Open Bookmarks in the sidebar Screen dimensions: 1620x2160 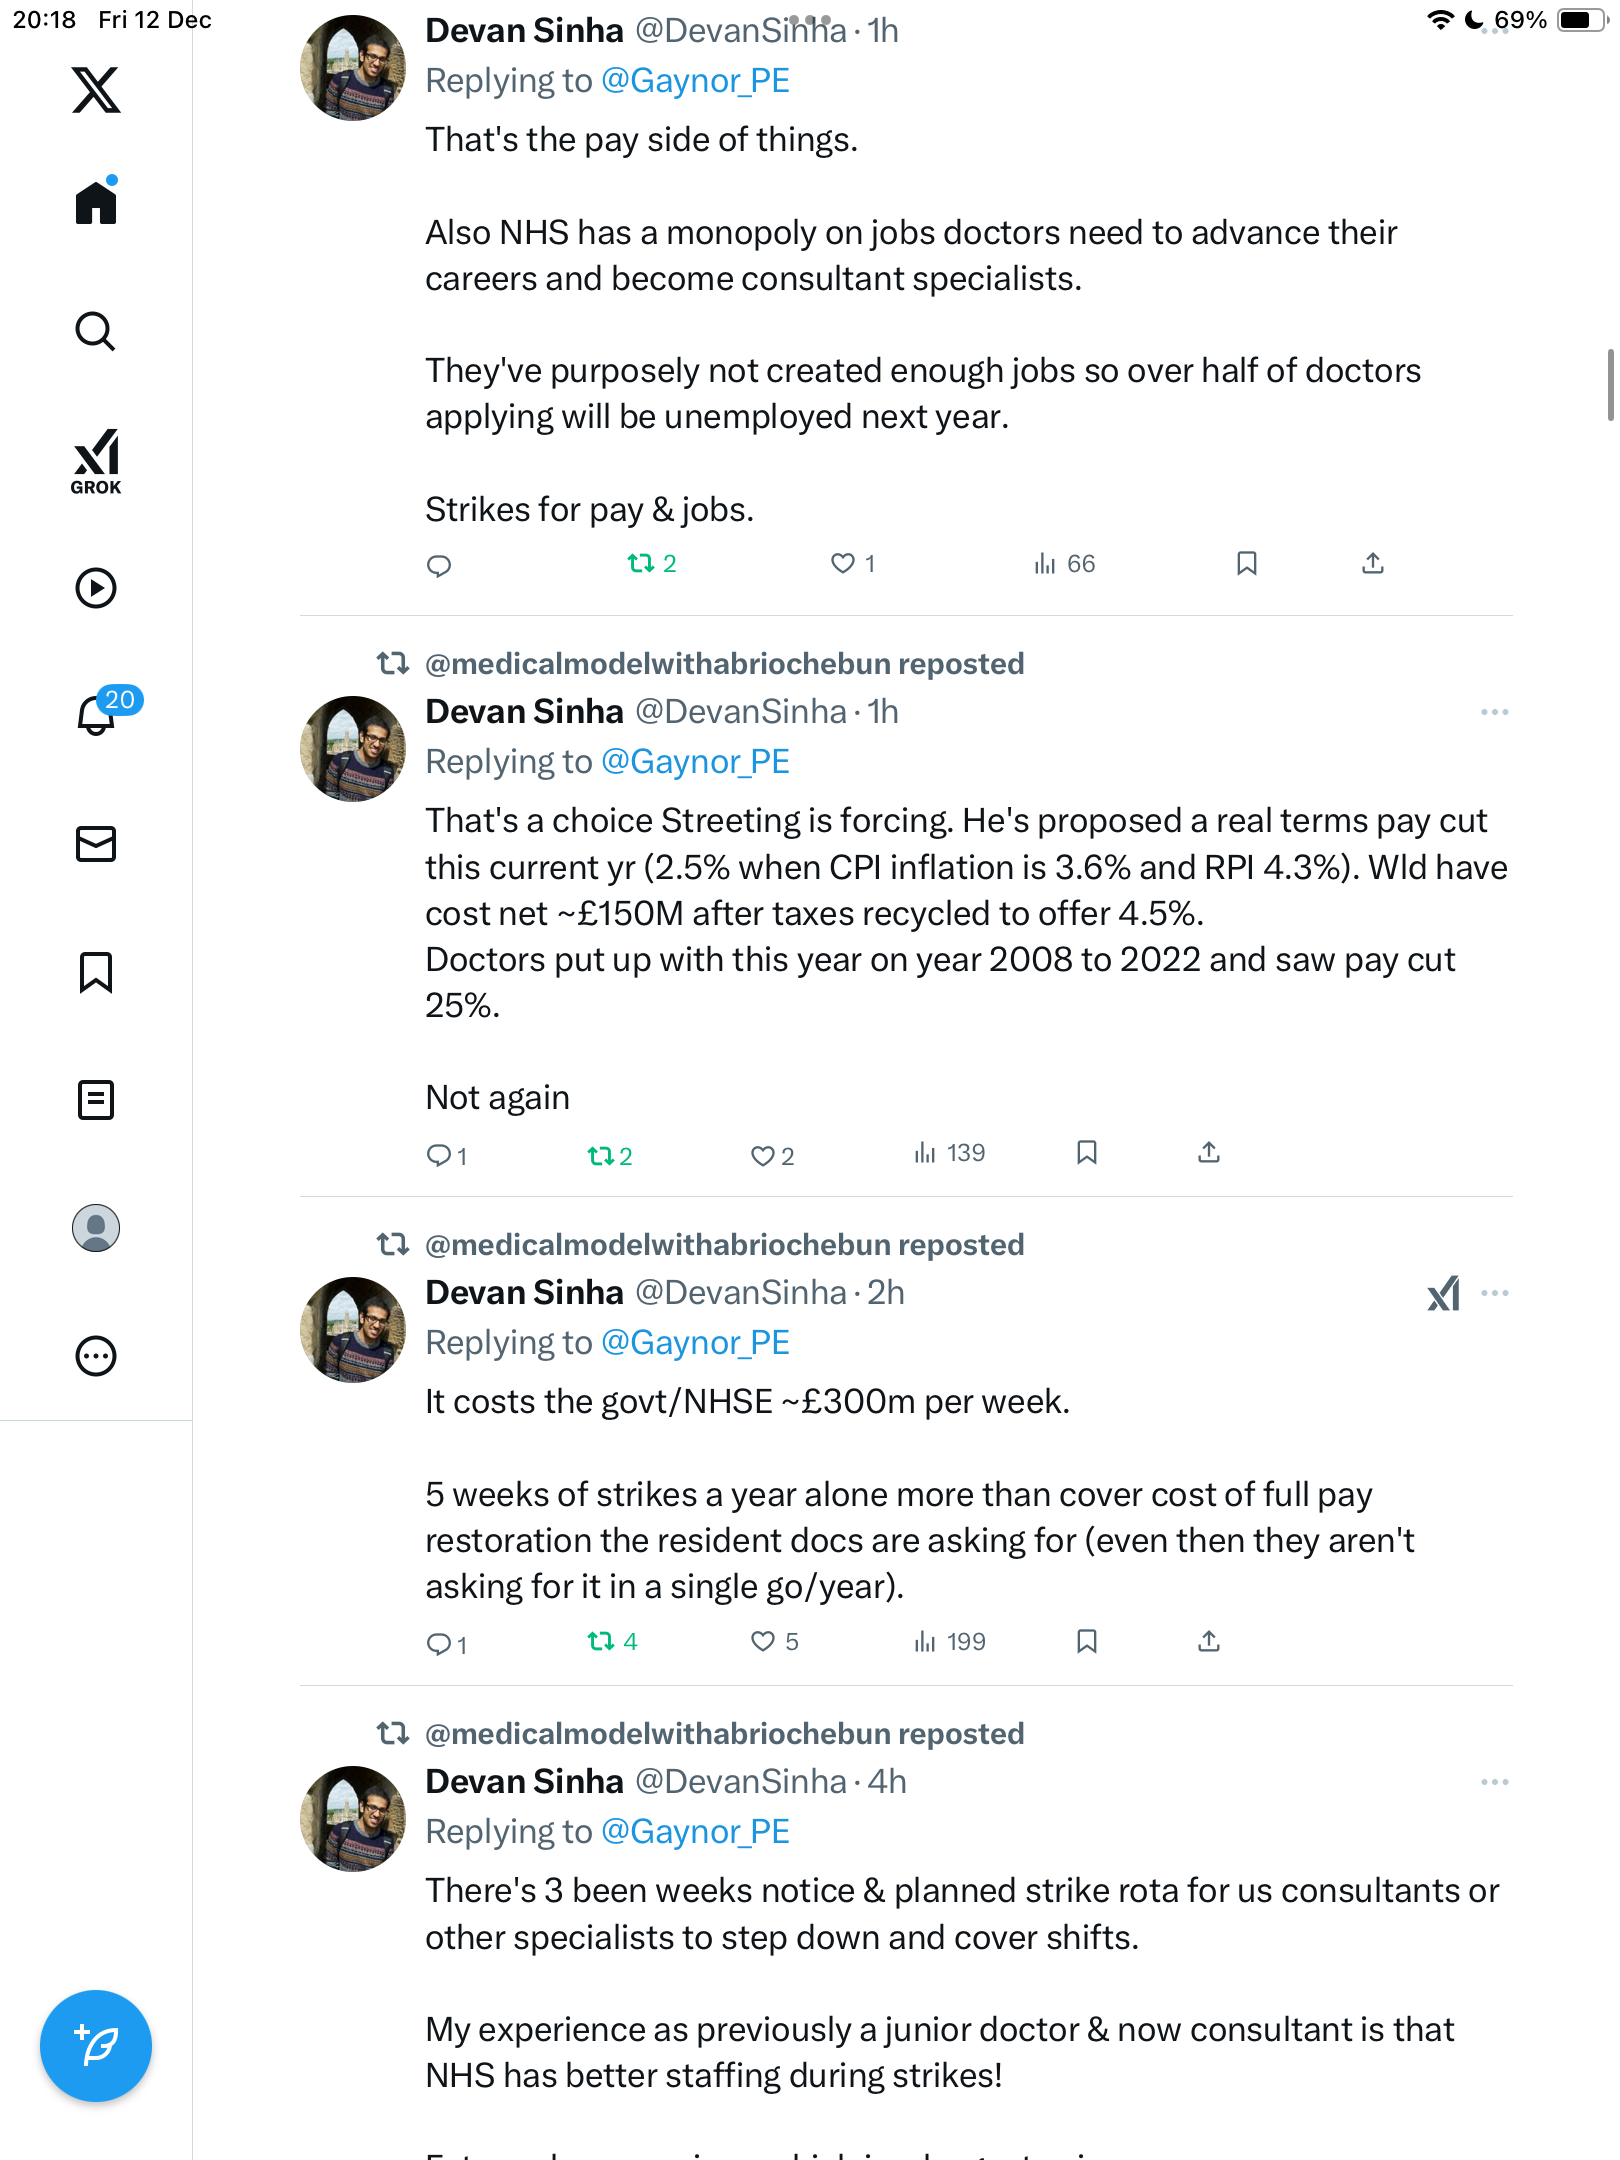96,972
